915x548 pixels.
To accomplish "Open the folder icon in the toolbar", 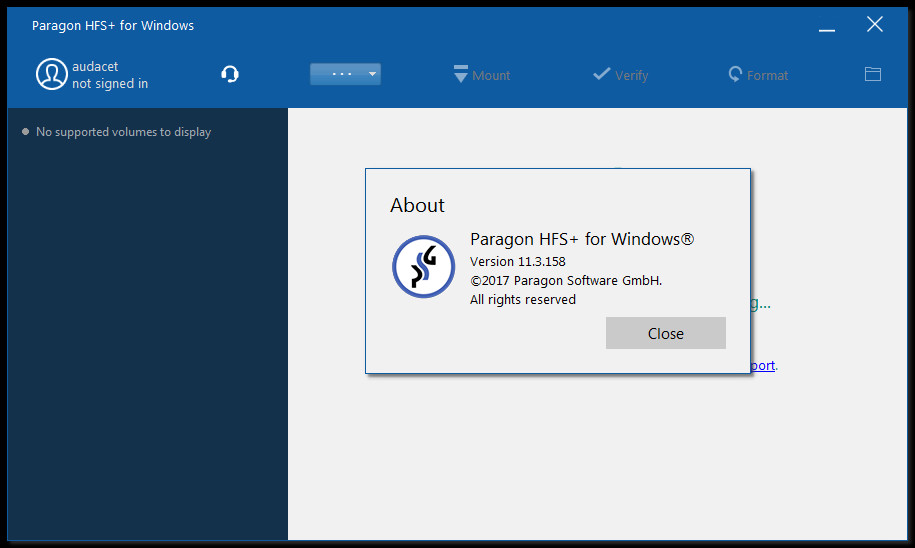I will (x=873, y=74).
